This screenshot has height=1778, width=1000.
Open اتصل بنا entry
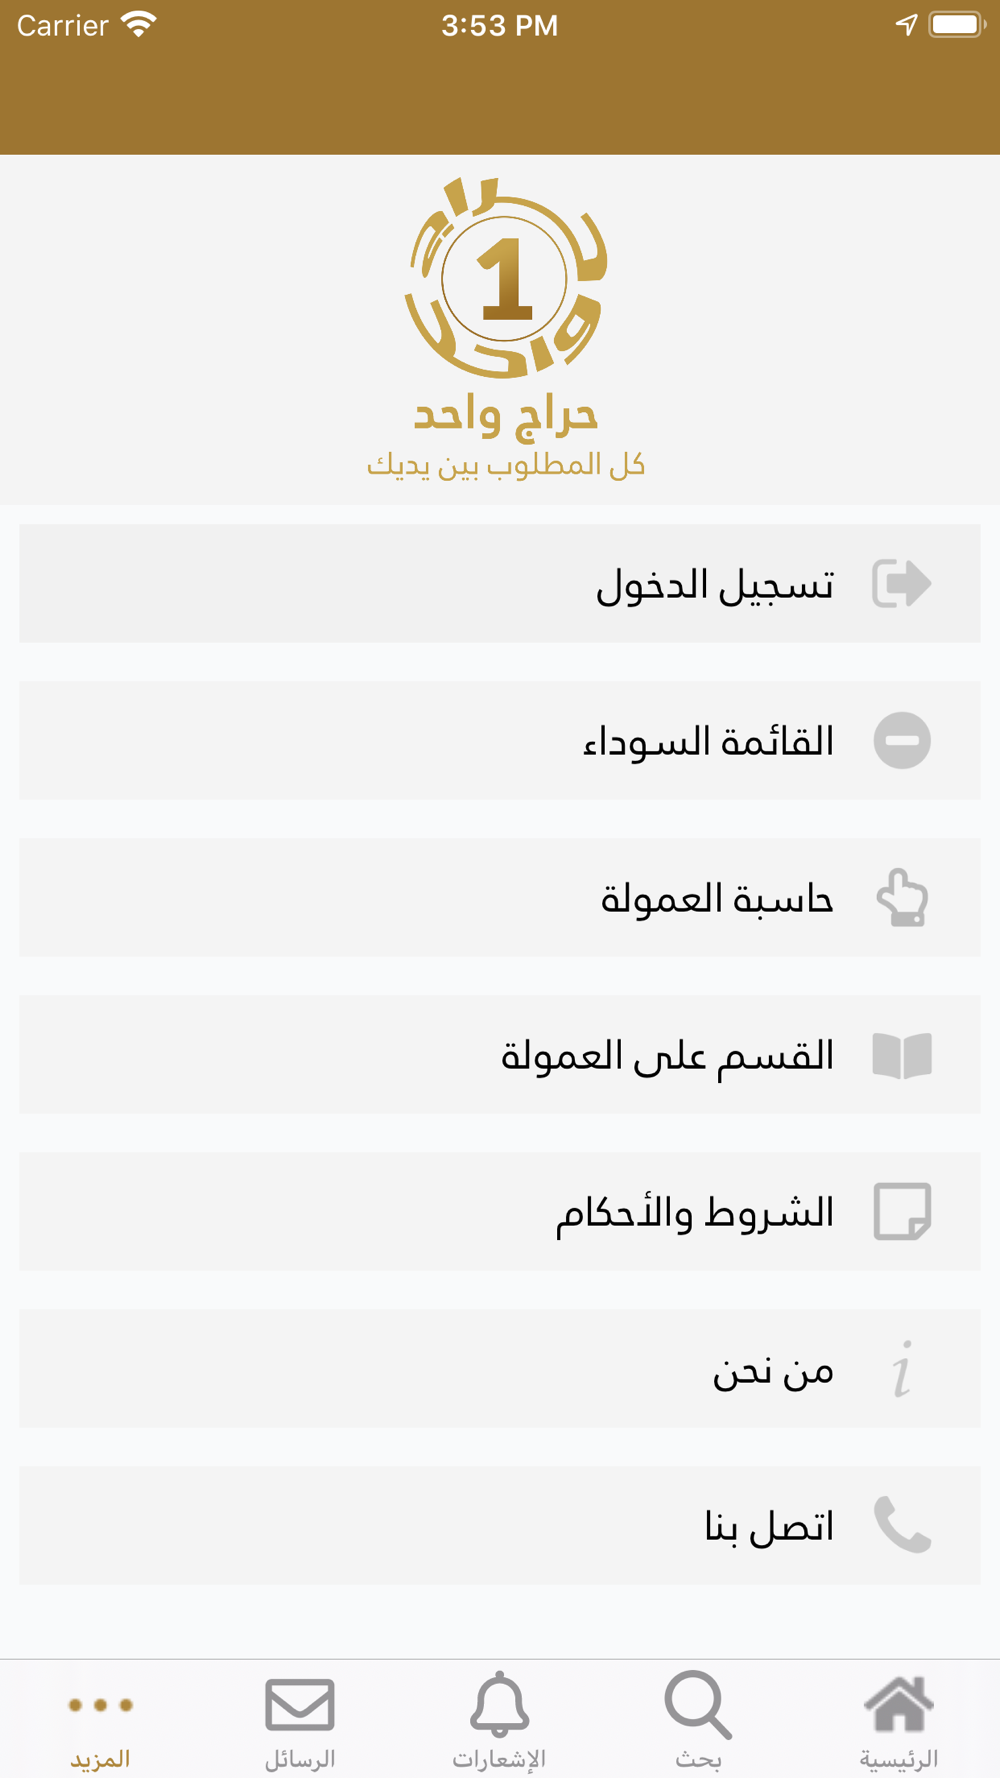coord(500,1525)
